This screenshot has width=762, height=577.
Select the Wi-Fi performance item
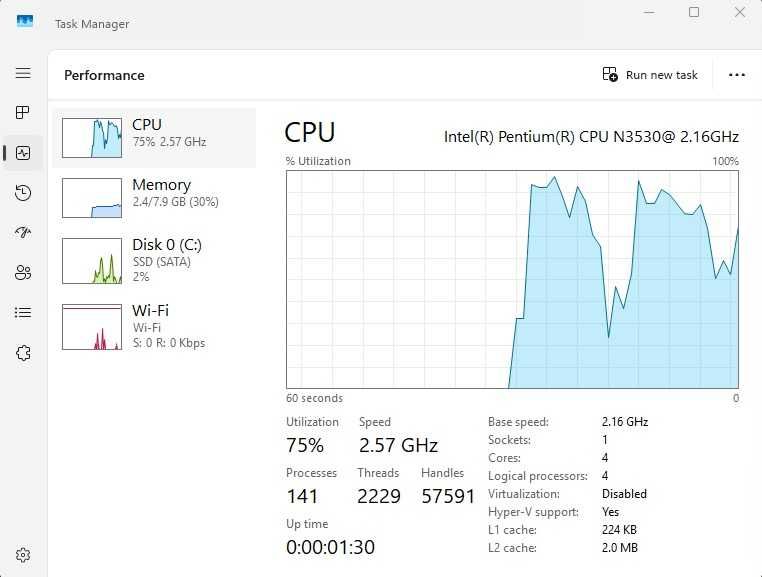pyautogui.click(x=154, y=327)
